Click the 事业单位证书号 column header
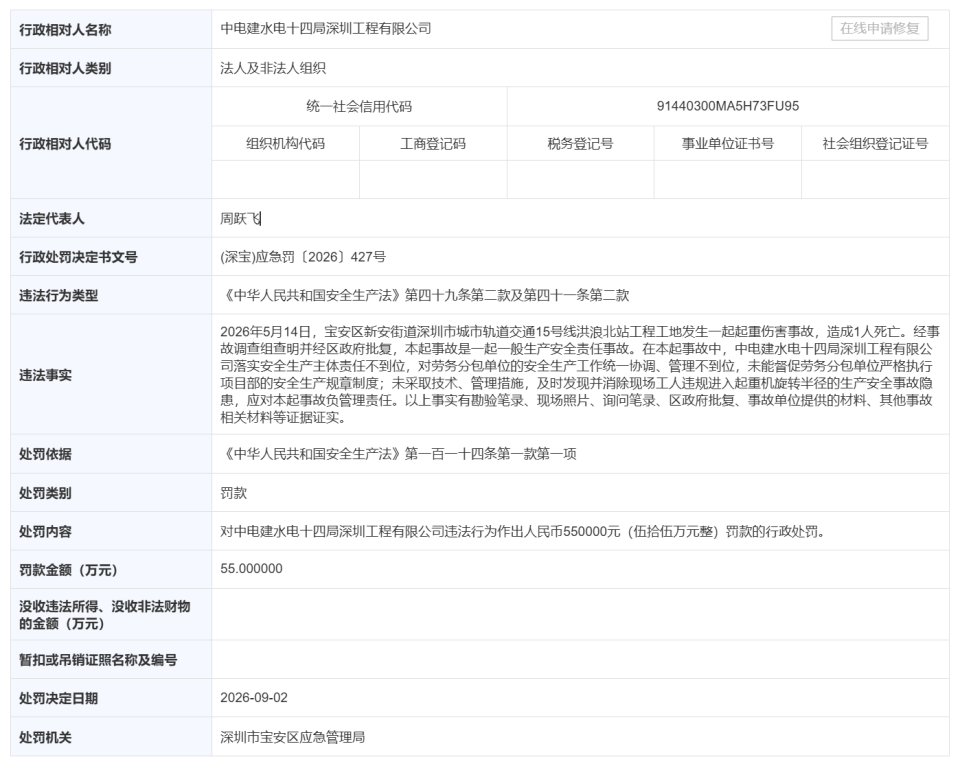The image size is (960, 768). tap(727, 144)
